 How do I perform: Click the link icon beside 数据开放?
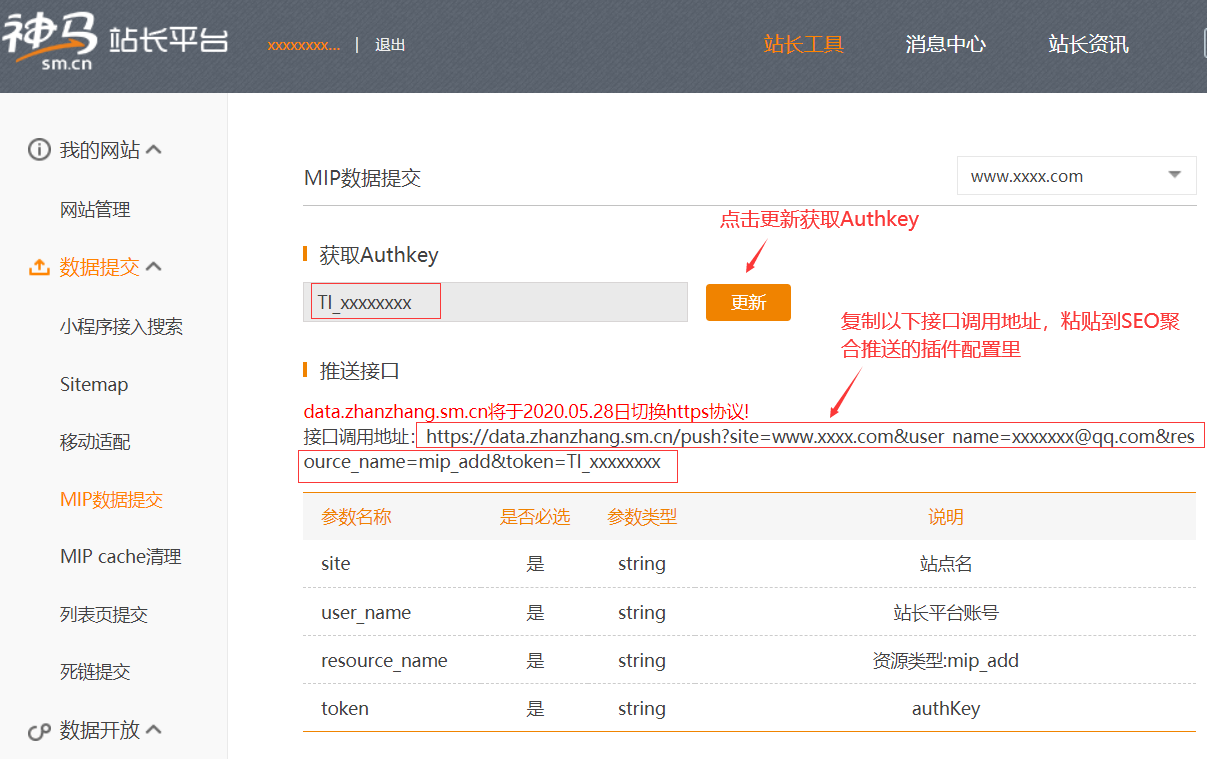(x=39, y=731)
